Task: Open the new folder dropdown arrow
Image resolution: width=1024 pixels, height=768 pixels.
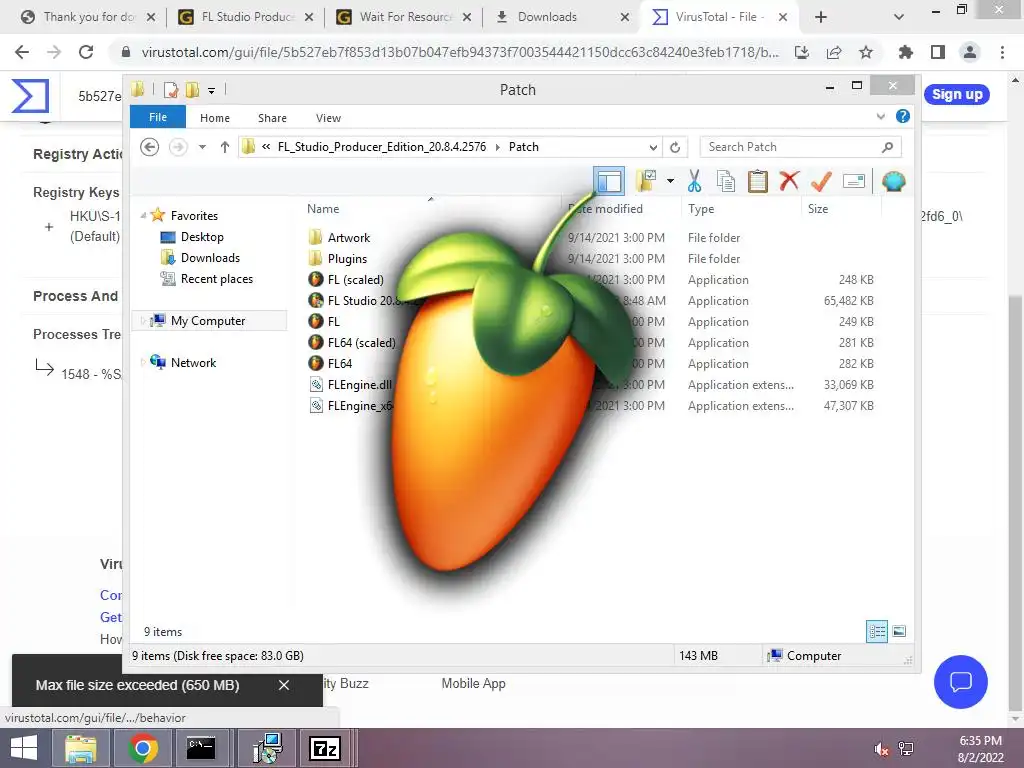Action: point(671,181)
